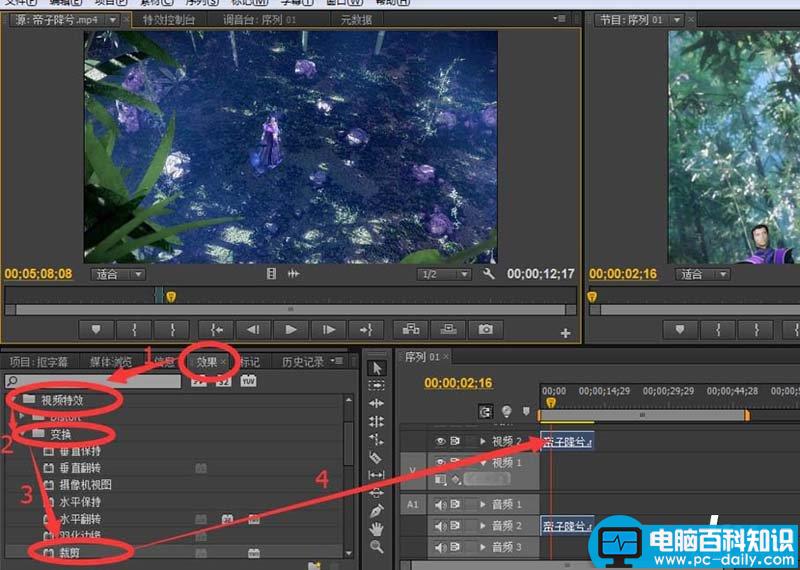Click source monitor Mark Out brace

tap(172, 330)
